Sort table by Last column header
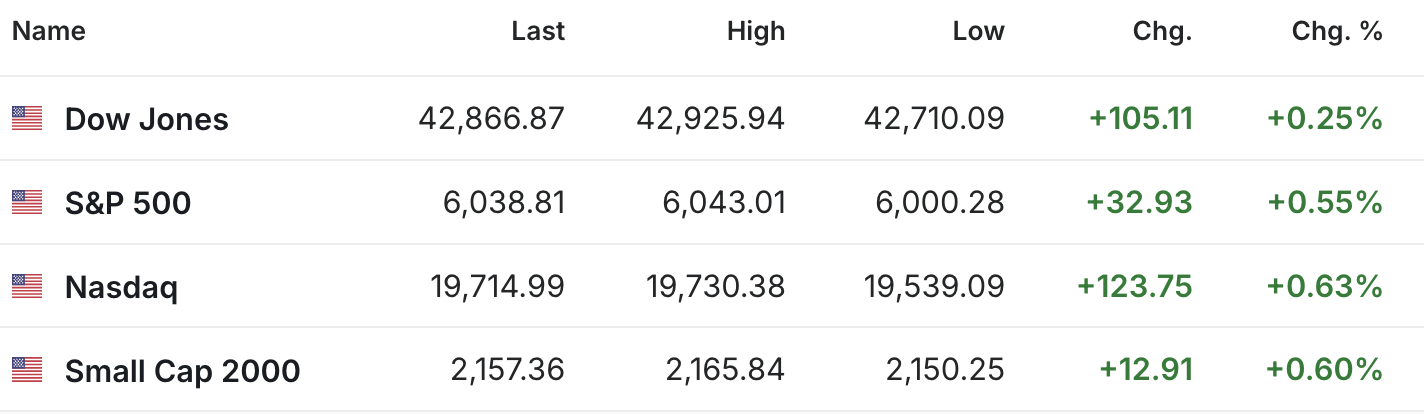 coord(538,31)
